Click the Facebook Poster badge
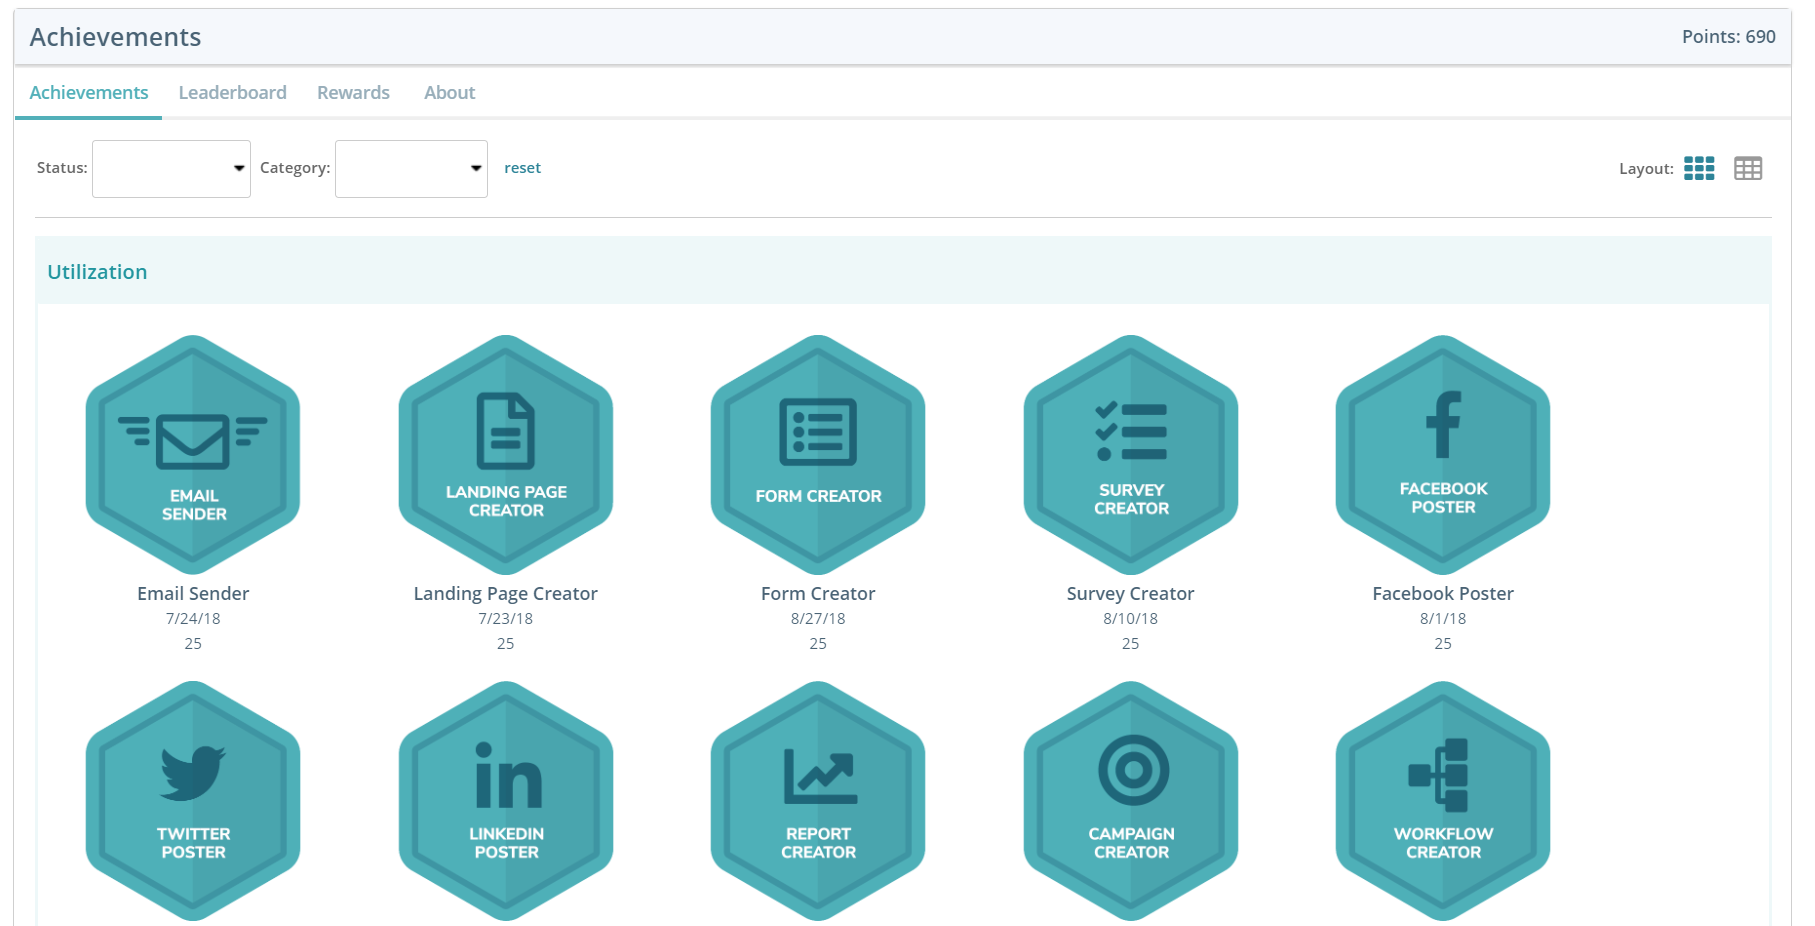The image size is (1815, 926). coord(1443,454)
